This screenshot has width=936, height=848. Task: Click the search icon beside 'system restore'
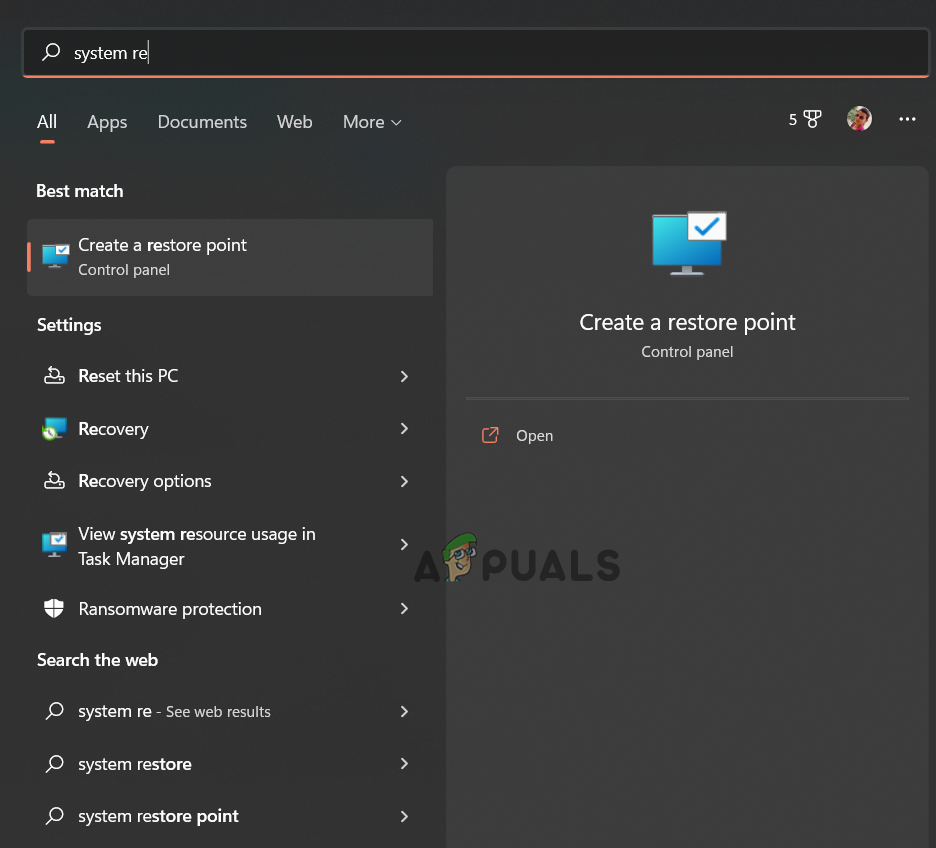pos(55,763)
